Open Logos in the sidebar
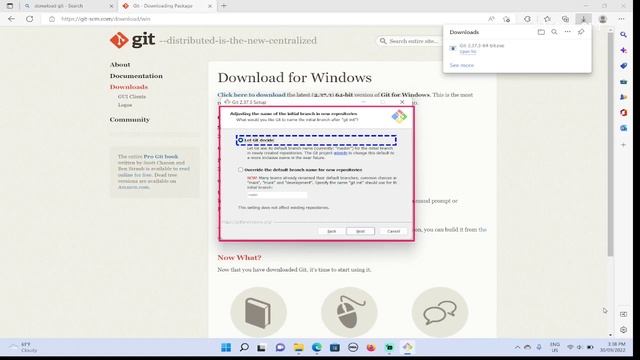Viewport: 640px width, 360px height. pyautogui.click(x=125, y=105)
